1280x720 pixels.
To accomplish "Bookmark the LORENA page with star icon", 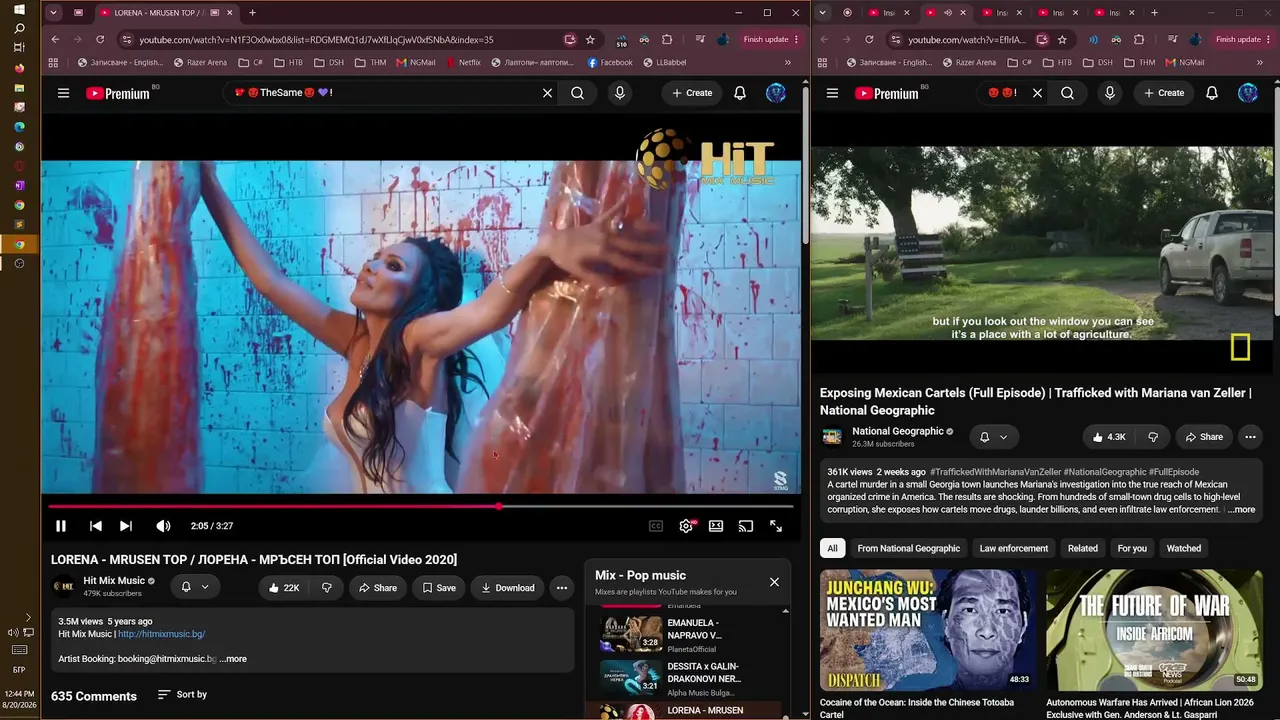I will pos(590,40).
